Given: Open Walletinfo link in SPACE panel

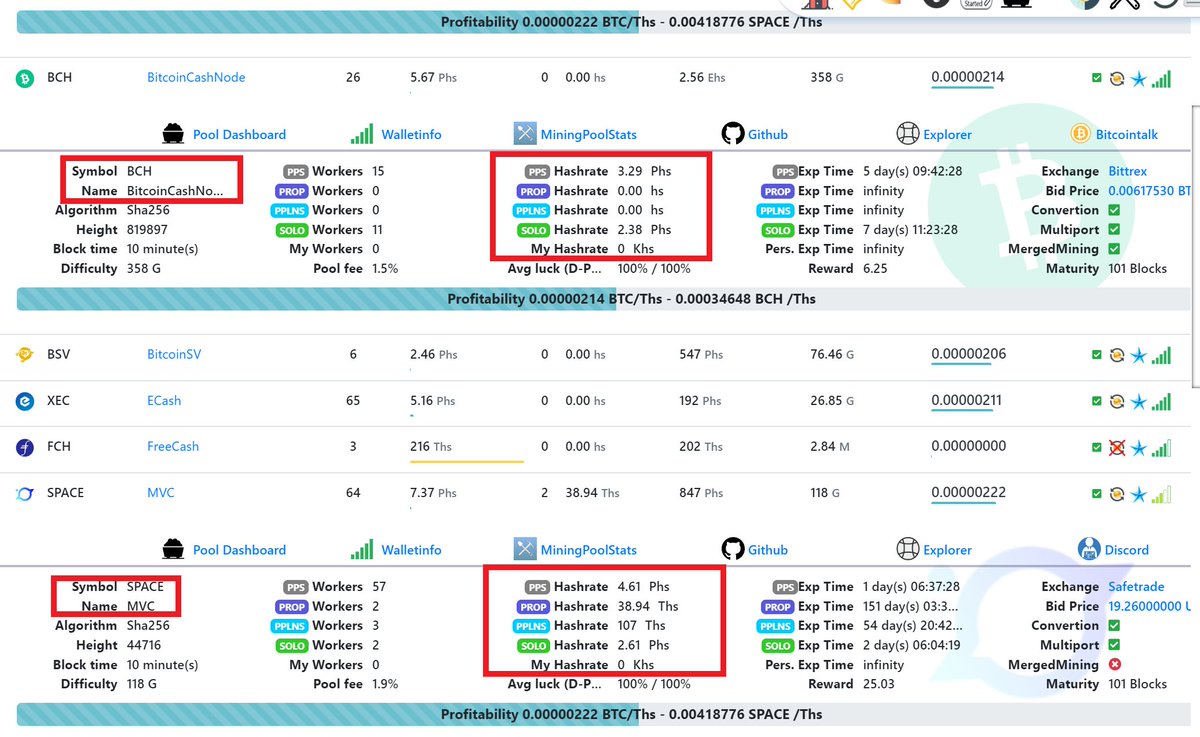Looking at the screenshot, I should tap(411, 550).
